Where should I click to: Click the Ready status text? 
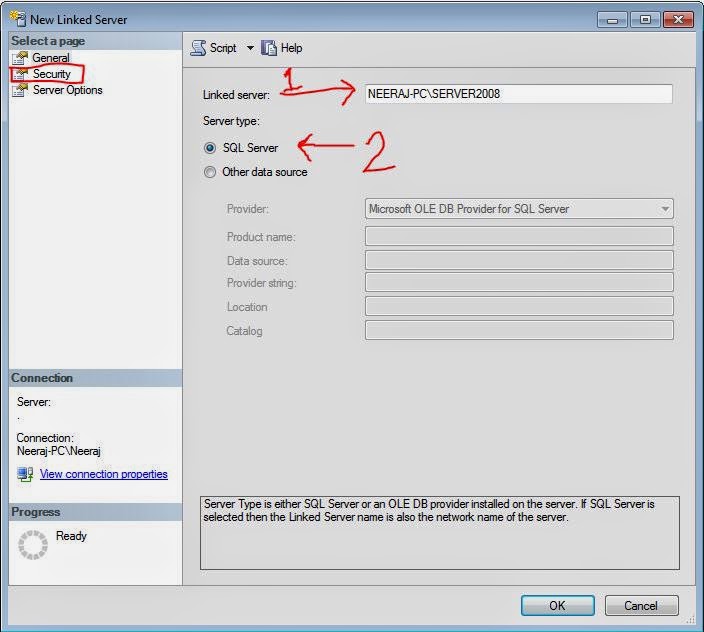[x=71, y=536]
